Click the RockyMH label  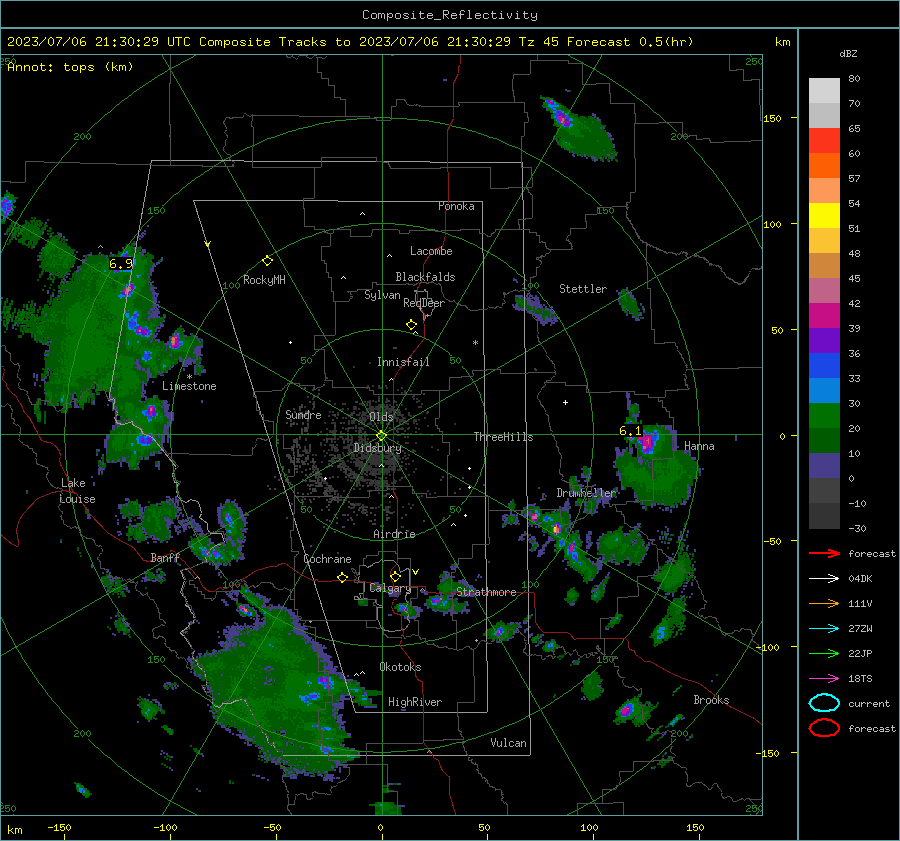click(x=264, y=280)
